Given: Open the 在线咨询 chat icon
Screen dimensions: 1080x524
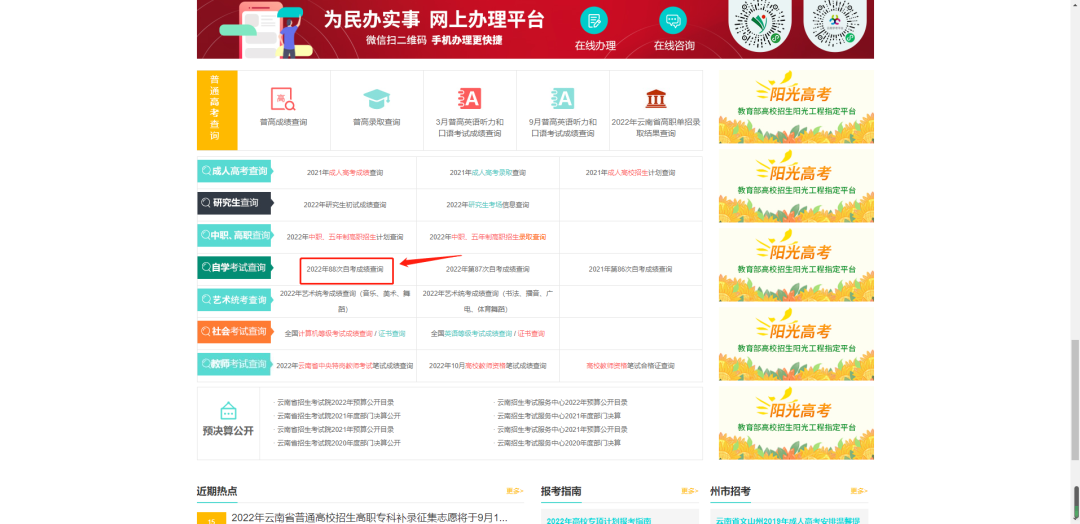Looking at the screenshot, I should [x=673, y=20].
